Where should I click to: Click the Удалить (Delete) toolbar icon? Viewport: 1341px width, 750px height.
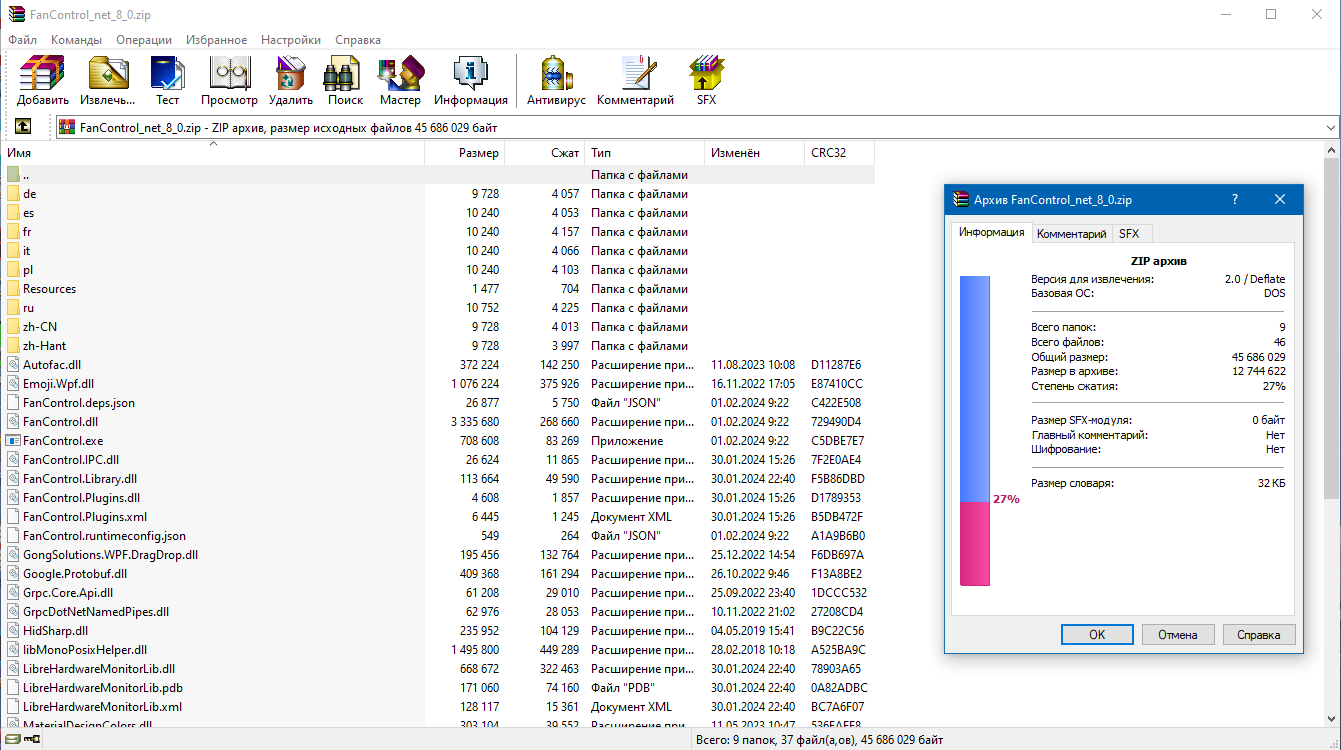291,81
